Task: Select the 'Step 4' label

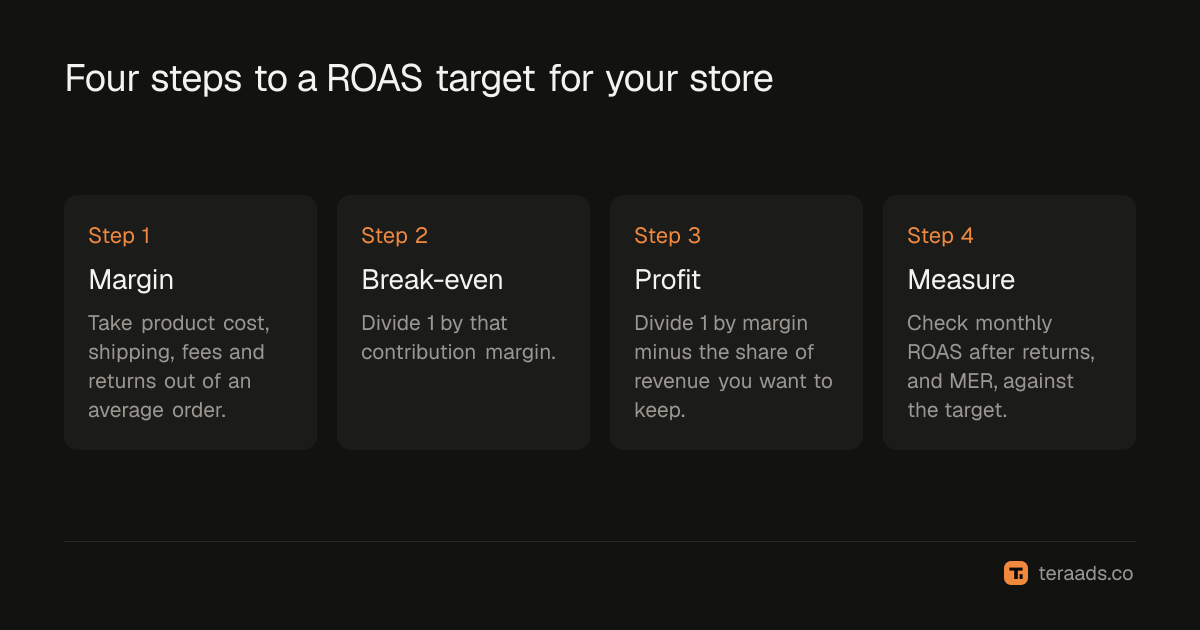Action: (x=940, y=236)
